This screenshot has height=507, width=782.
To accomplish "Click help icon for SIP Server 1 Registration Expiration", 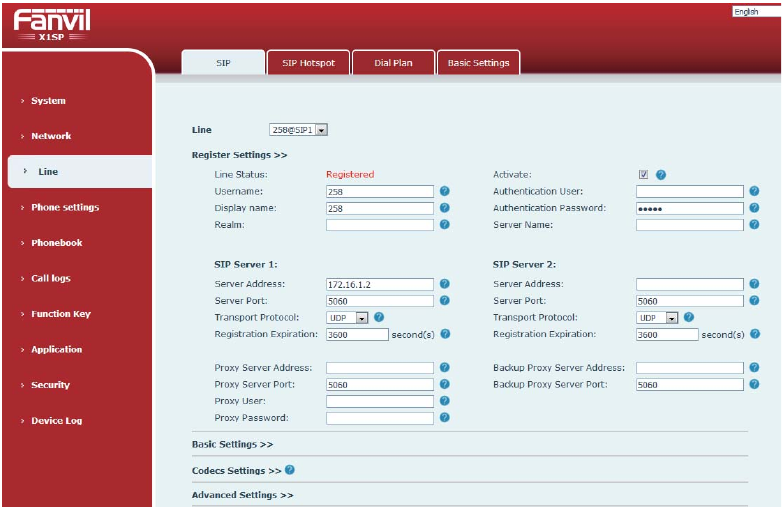I will 445,334.
